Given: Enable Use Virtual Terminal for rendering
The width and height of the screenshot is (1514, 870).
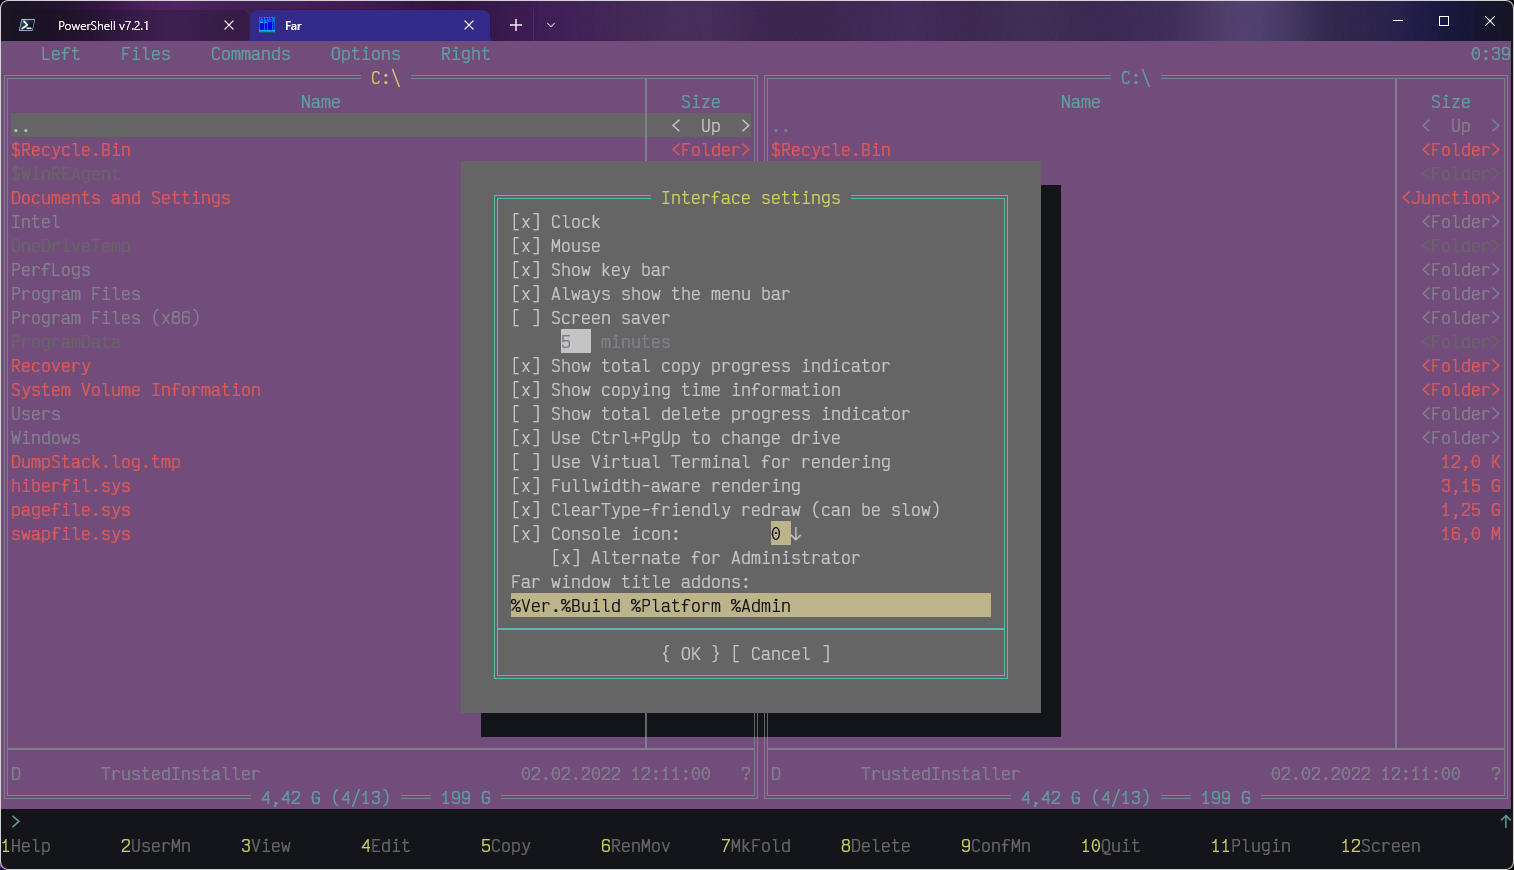Looking at the screenshot, I should (x=526, y=462).
